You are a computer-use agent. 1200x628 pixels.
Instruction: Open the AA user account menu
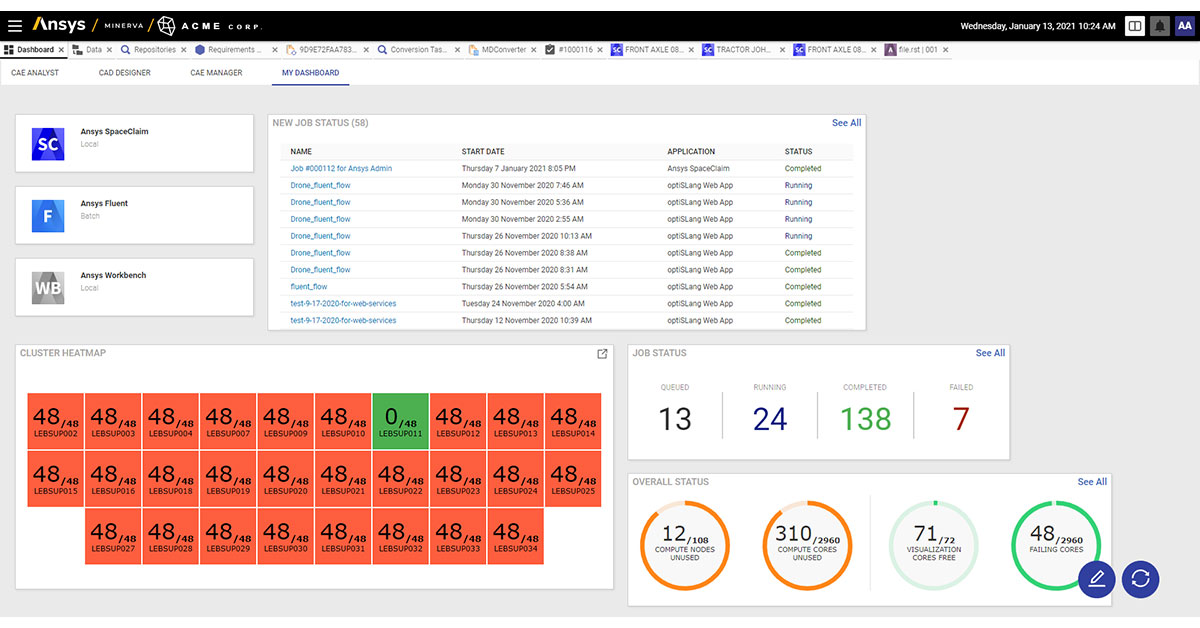tap(1185, 26)
